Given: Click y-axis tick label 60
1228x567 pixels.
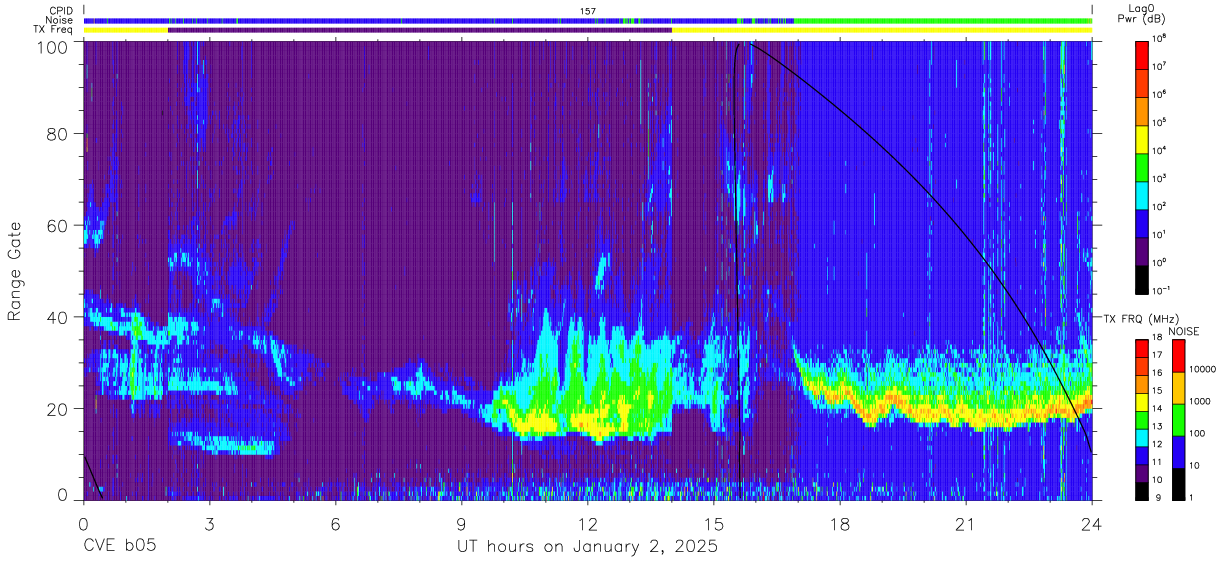Looking at the screenshot, I should pyautogui.click(x=58, y=225).
